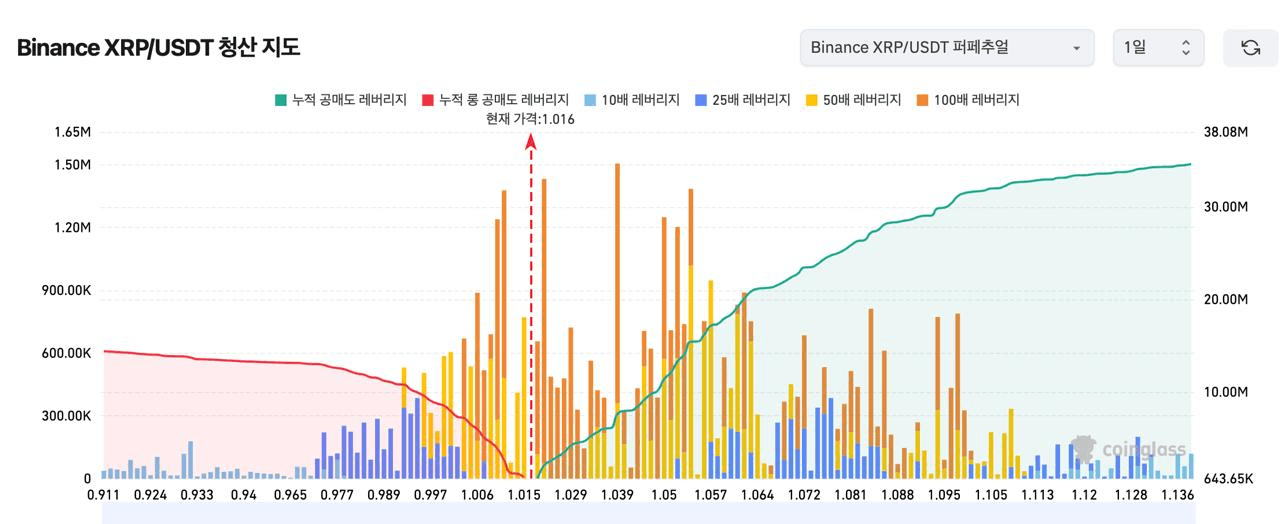
Task: Click the 1.081 price axis label
Action: click(x=850, y=494)
